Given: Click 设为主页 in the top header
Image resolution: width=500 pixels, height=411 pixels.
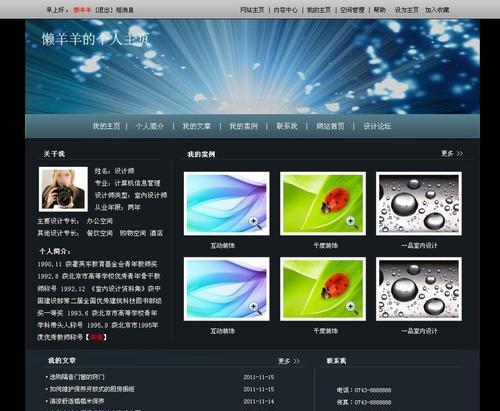Looking at the screenshot, I should pos(407,10).
